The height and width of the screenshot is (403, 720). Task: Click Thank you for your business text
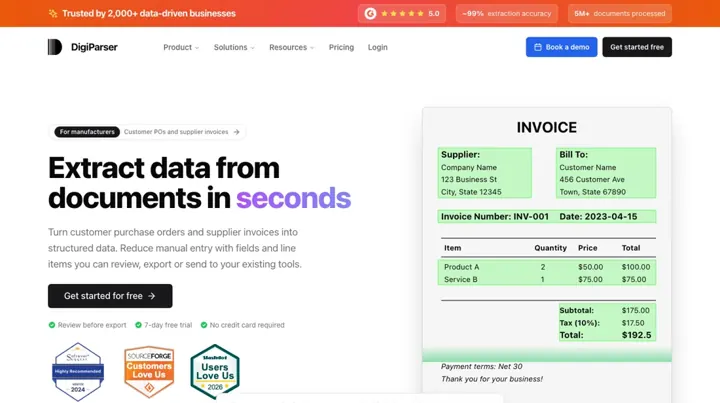pos(492,379)
